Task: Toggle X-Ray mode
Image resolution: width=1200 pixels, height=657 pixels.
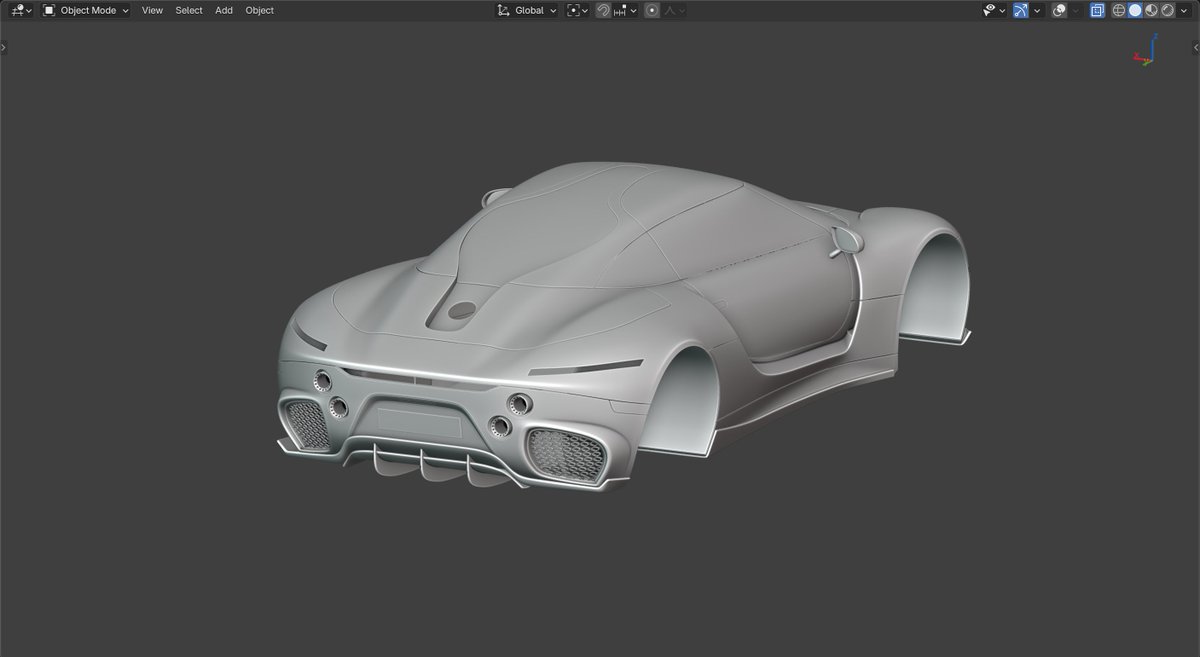Action: (1098, 10)
